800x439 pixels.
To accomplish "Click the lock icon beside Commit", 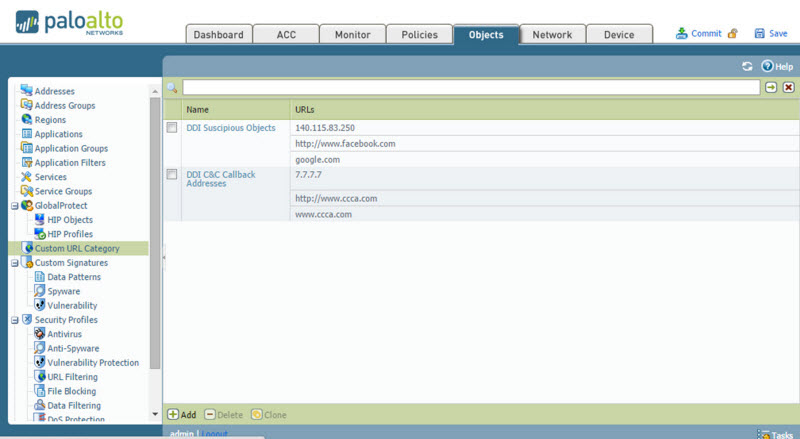I will pyautogui.click(x=733, y=34).
